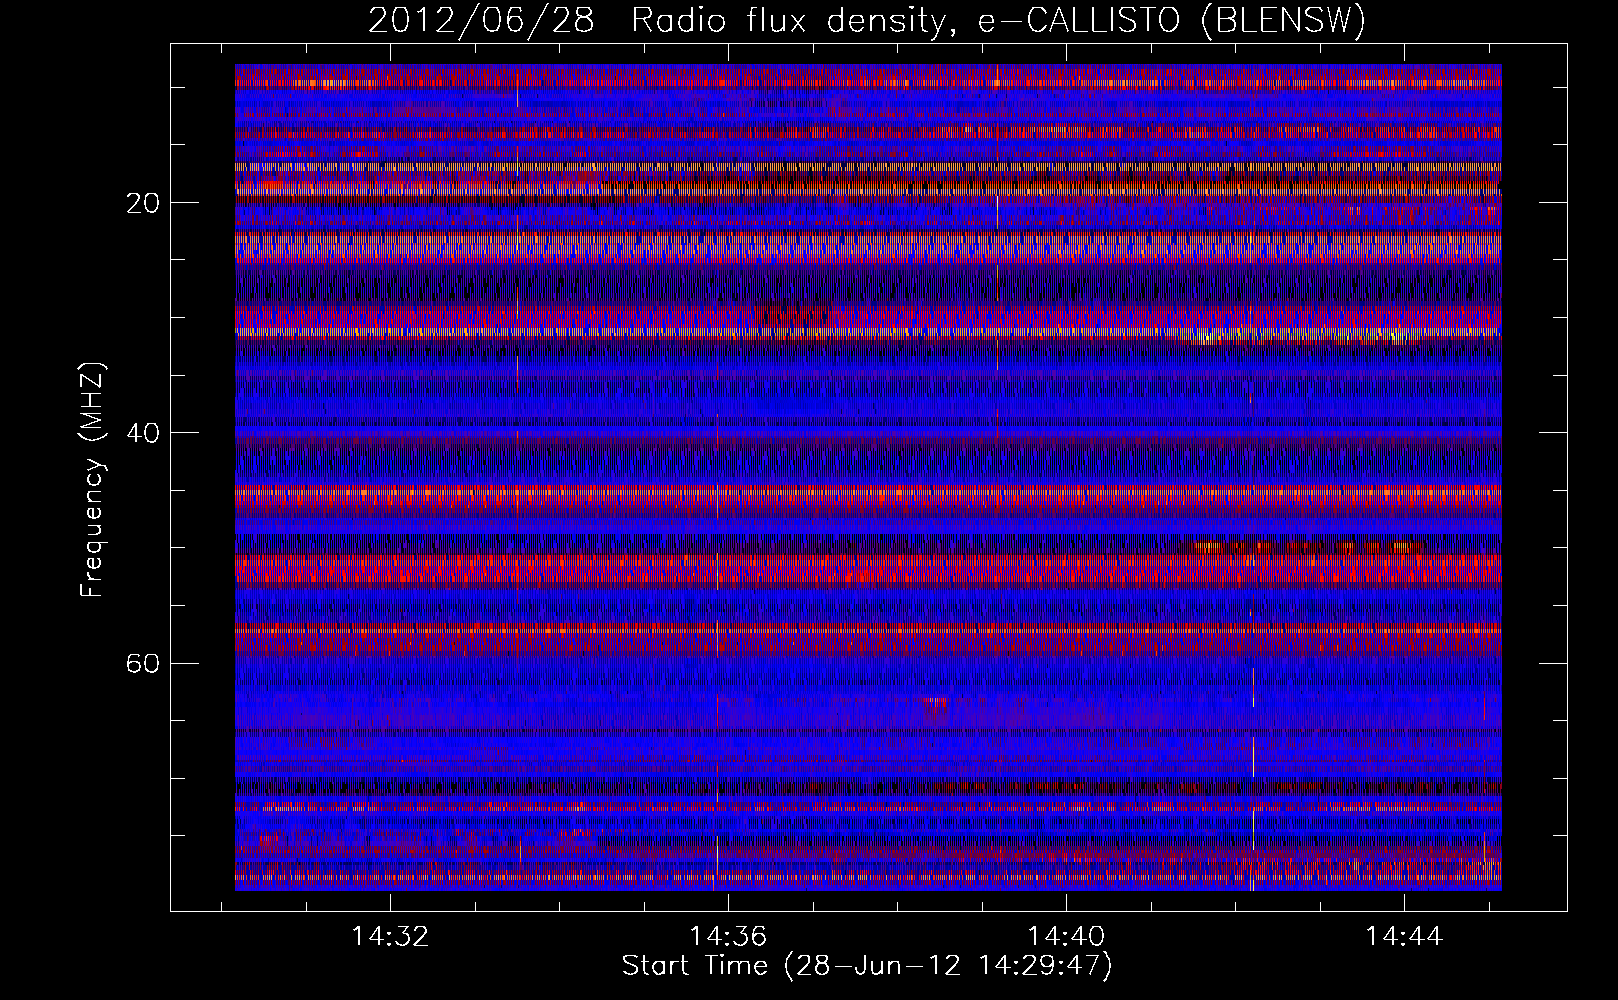Click the 60 MHz frequency tick label
Image resolution: width=1618 pixels, height=1000 pixels.
[144, 663]
